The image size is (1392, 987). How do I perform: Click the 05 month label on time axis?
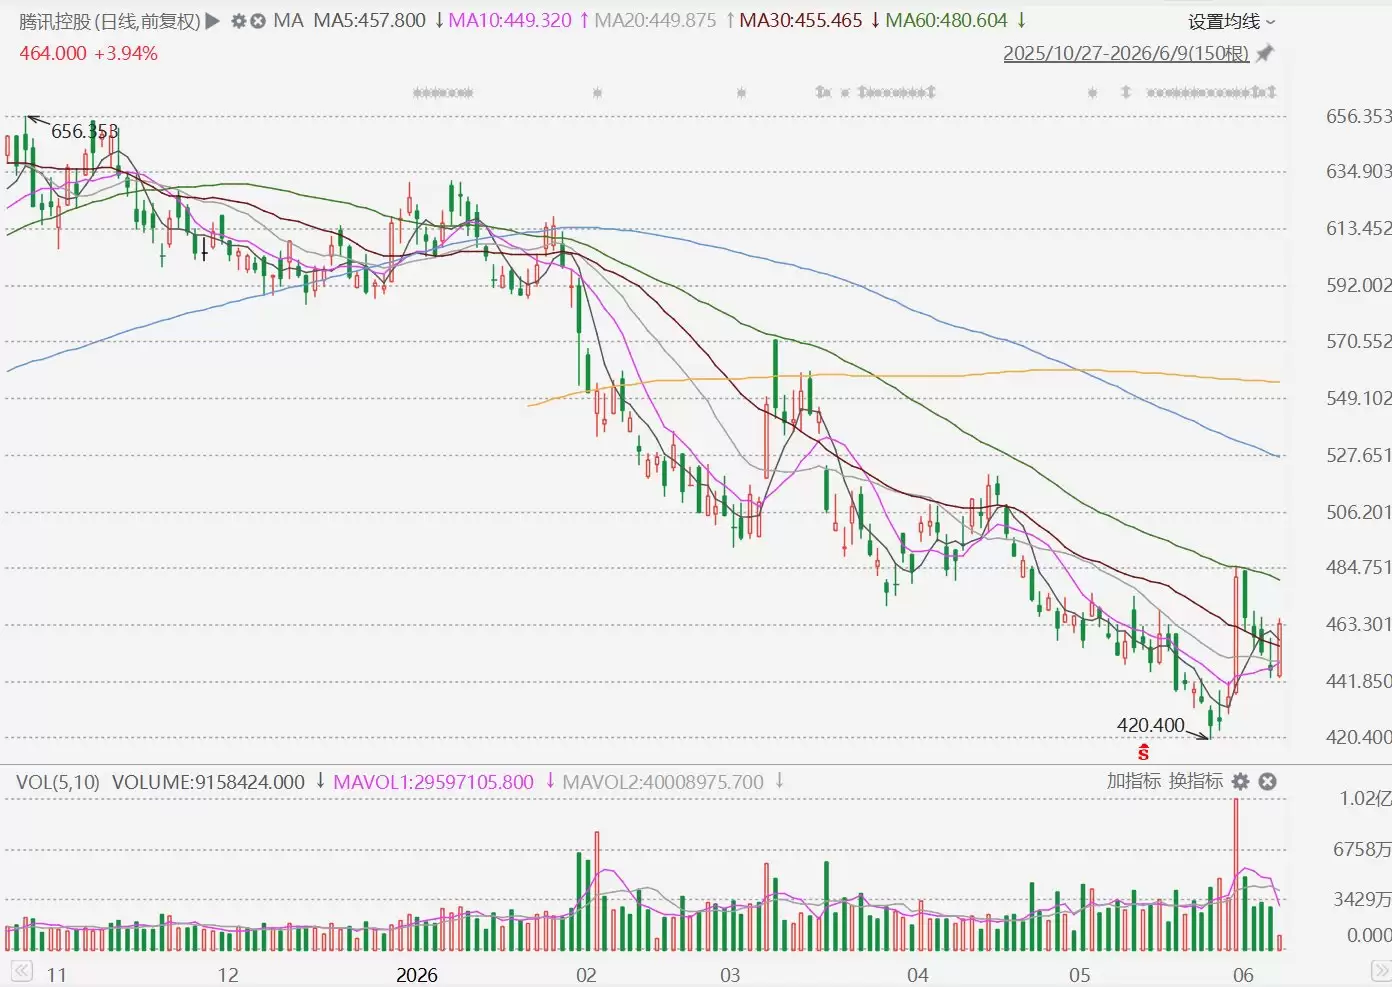[1079, 975]
